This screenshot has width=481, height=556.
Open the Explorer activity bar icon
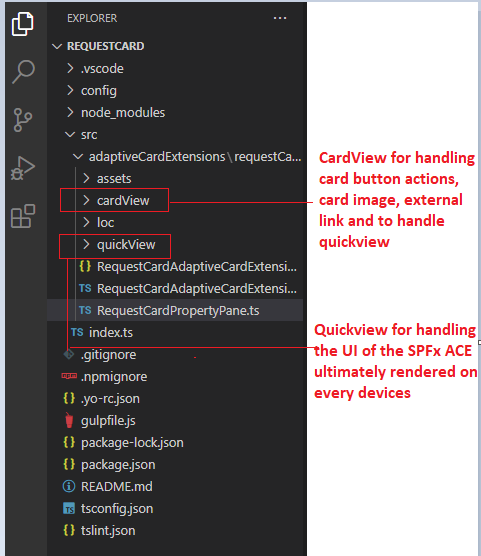point(23,24)
